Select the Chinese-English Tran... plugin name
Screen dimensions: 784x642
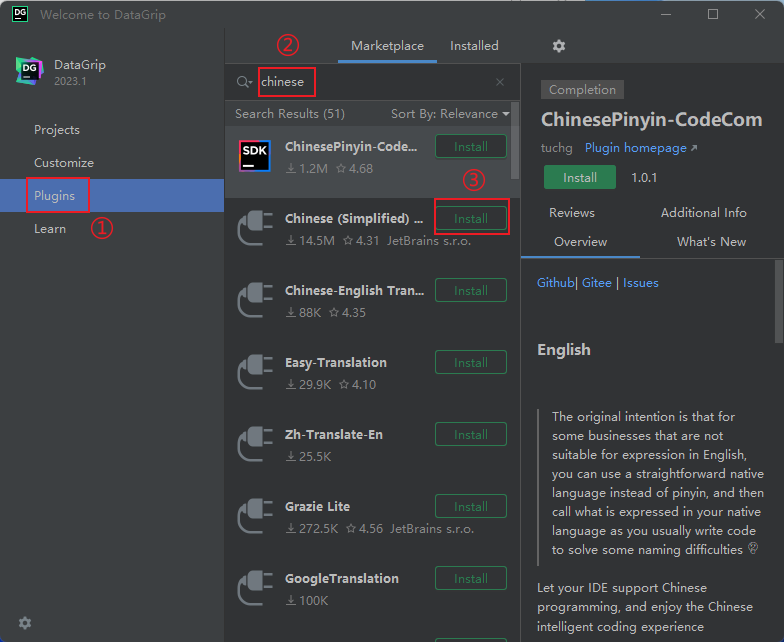click(x=354, y=291)
